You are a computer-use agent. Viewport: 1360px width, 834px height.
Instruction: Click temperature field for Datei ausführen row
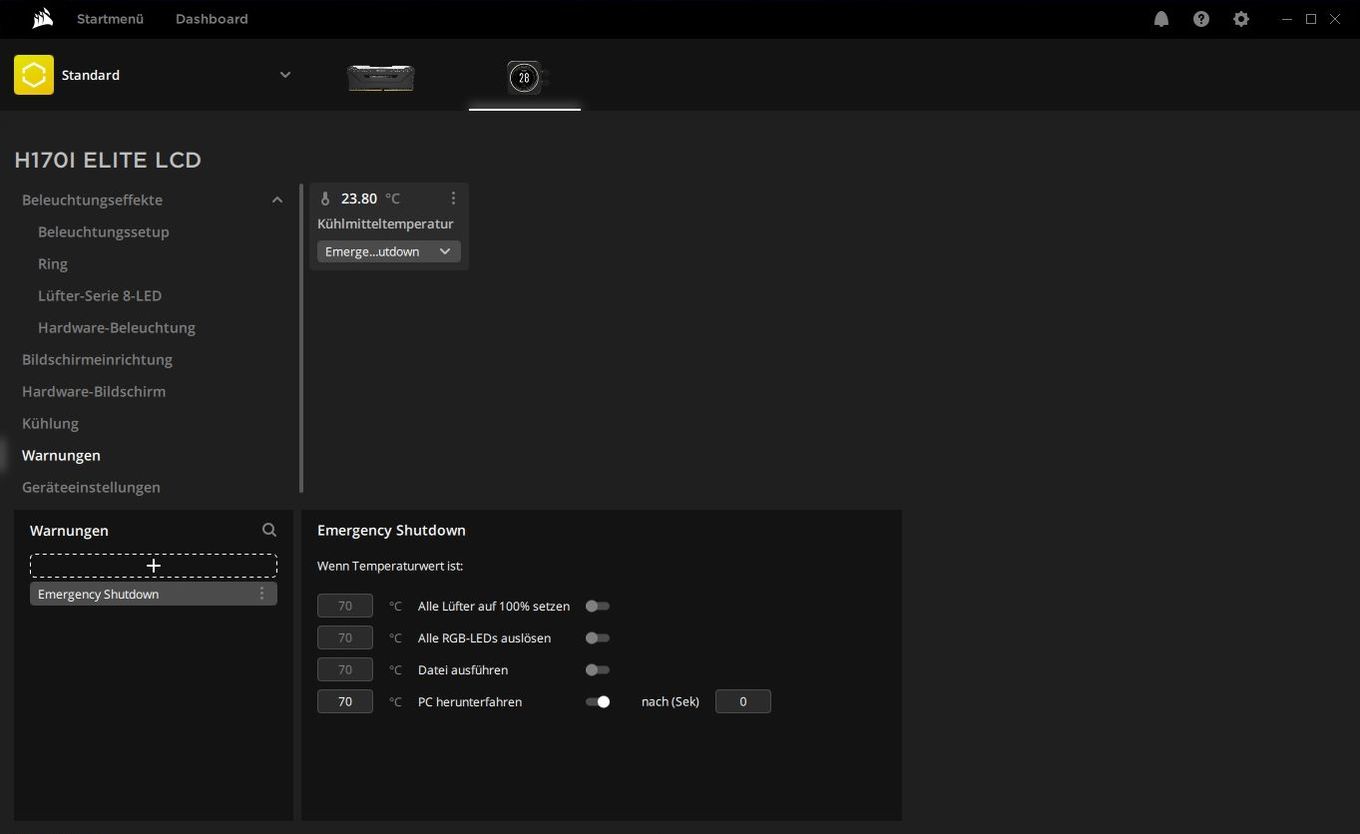pyautogui.click(x=345, y=670)
